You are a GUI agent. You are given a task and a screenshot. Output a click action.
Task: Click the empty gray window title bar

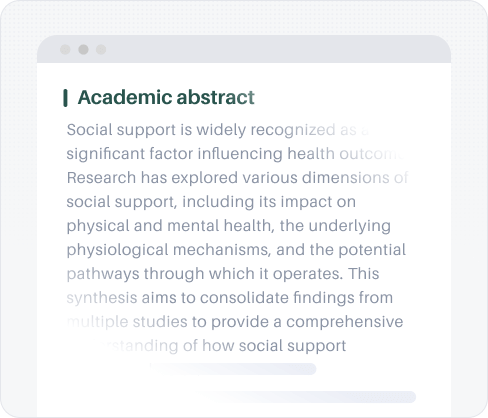pyautogui.click(x=244, y=49)
